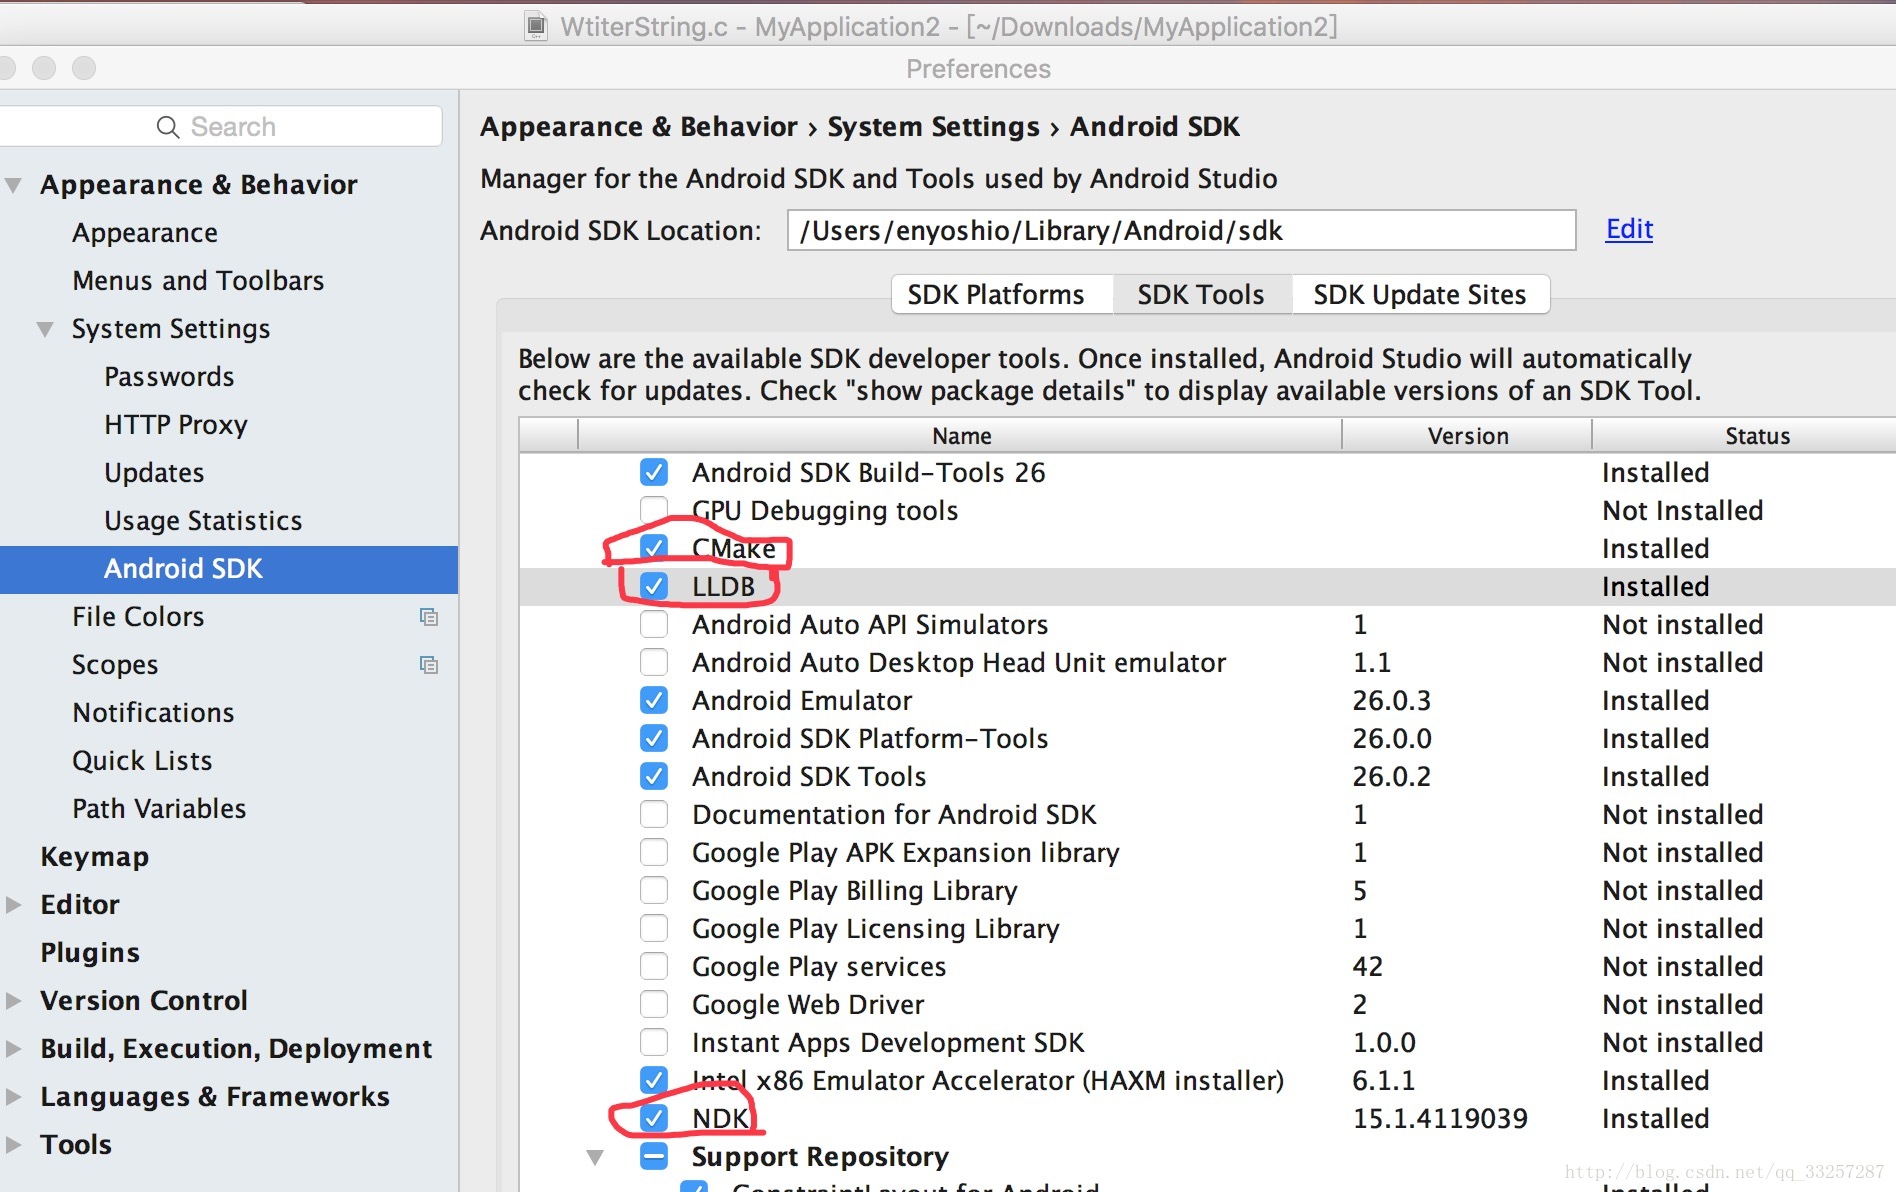Click the project-level icon next to File Colors
This screenshot has height=1192, width=1896.
click(x=429, y=617)
